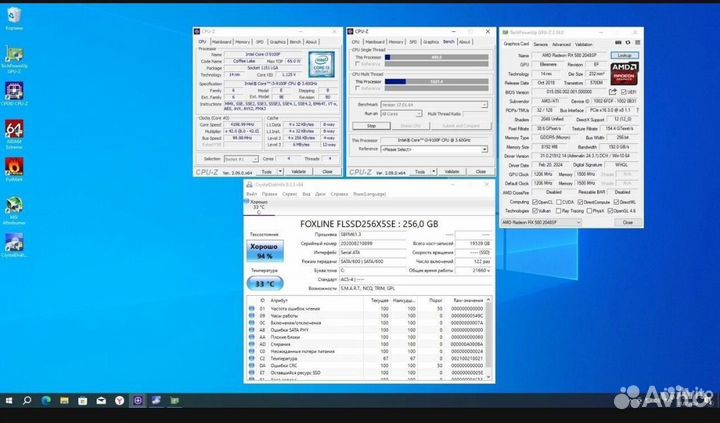
Task: Click the CPU Single Thread This Processor bar
Action: point(437,57)
